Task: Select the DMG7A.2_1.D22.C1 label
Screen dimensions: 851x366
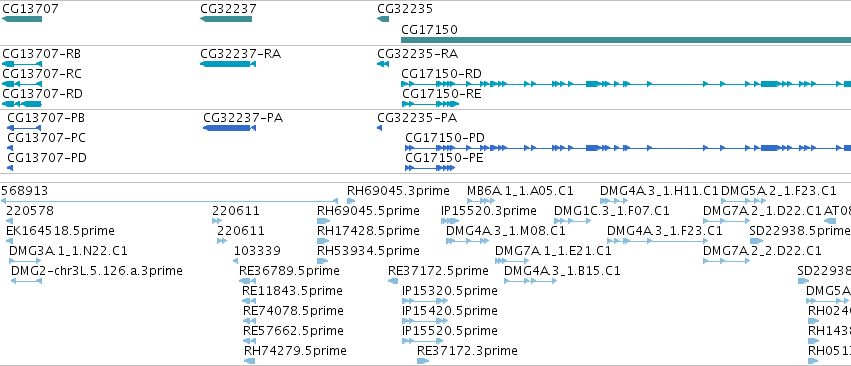Action: pos(763,211)
